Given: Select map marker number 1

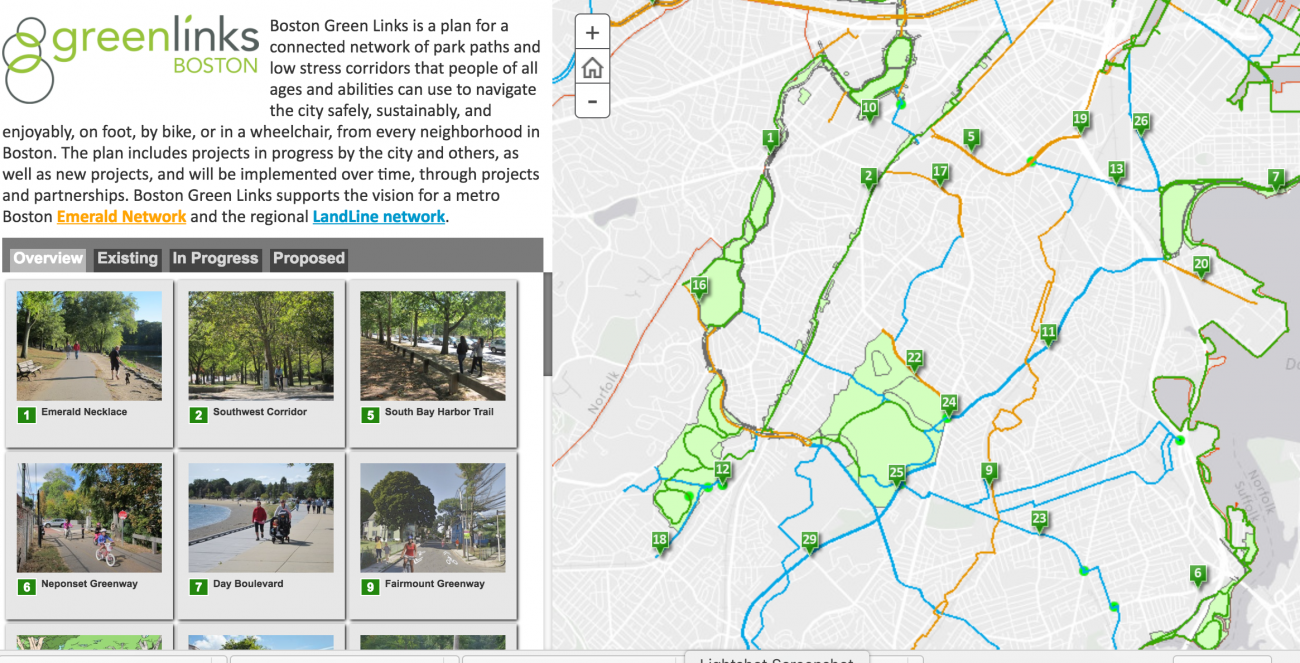Looking at the screenshot, I should click(771, 140).
